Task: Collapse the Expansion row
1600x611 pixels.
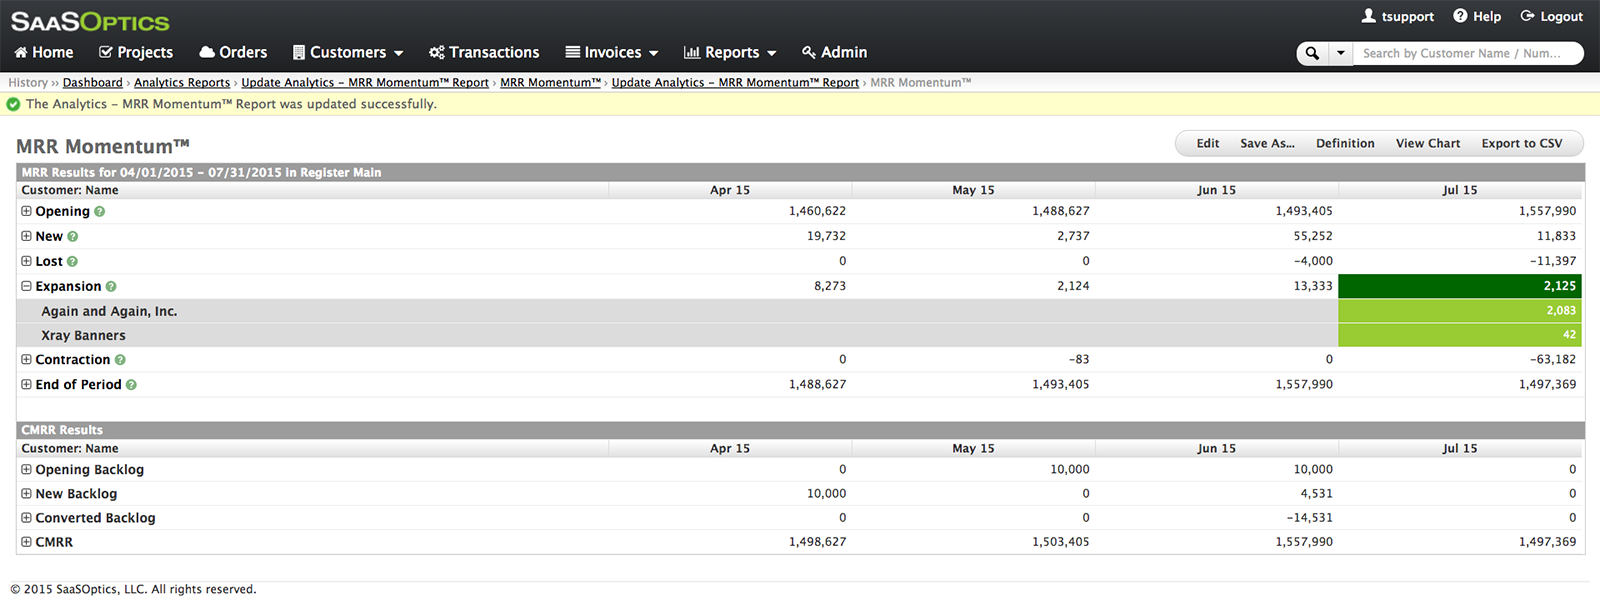Action: click(x=26, y=286)
